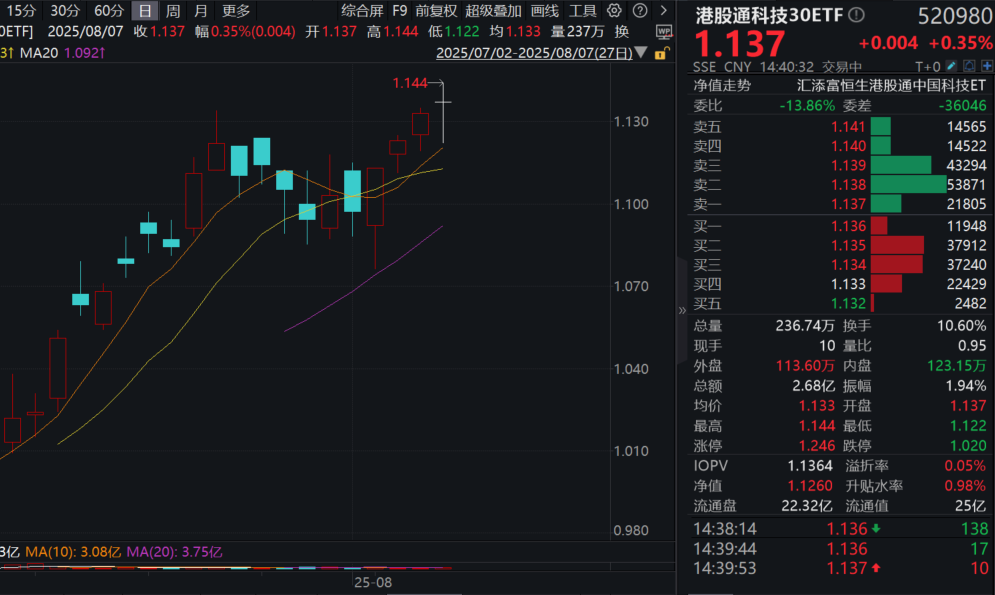This screenshot has width=995, height=595.
Task: Switch to the 月 monthly chart tab
Action: pyautogui.click(x=199, y=12)
